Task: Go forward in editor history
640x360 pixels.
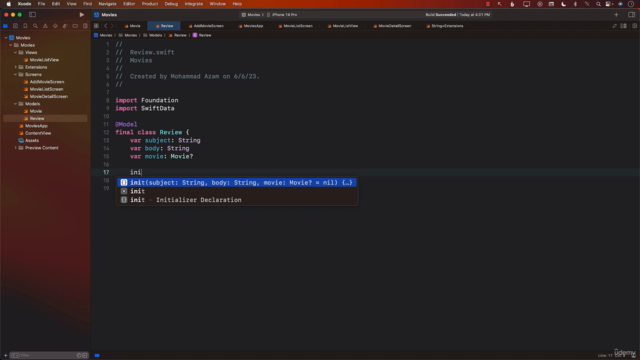Action: pyautogui.click(x=112, y=26)
